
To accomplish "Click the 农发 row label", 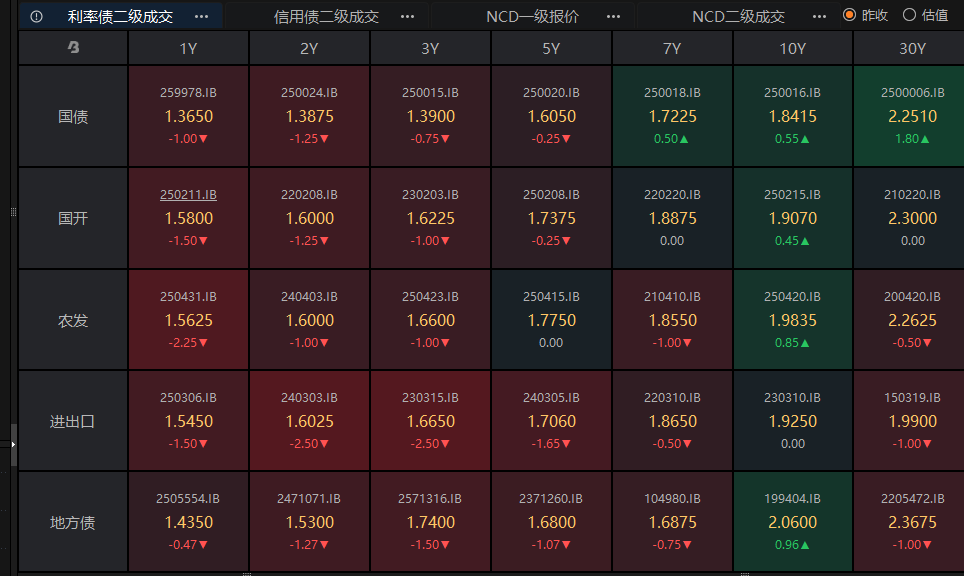I will [x=73, y=320].
